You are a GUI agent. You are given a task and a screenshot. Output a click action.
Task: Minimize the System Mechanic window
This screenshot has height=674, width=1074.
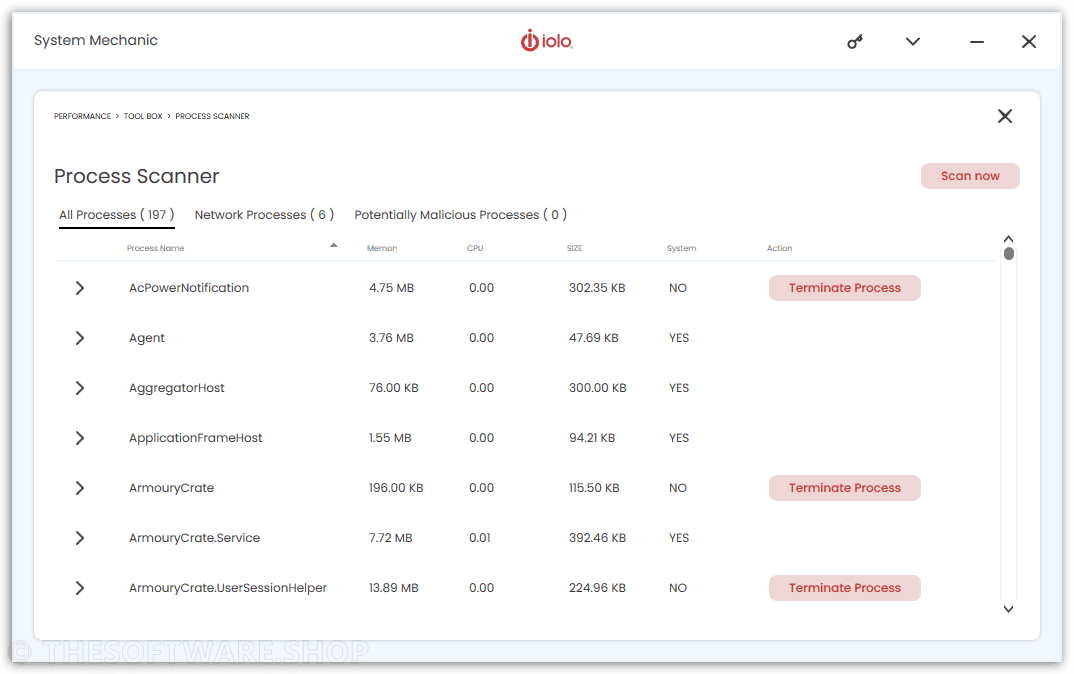point(977,42)
